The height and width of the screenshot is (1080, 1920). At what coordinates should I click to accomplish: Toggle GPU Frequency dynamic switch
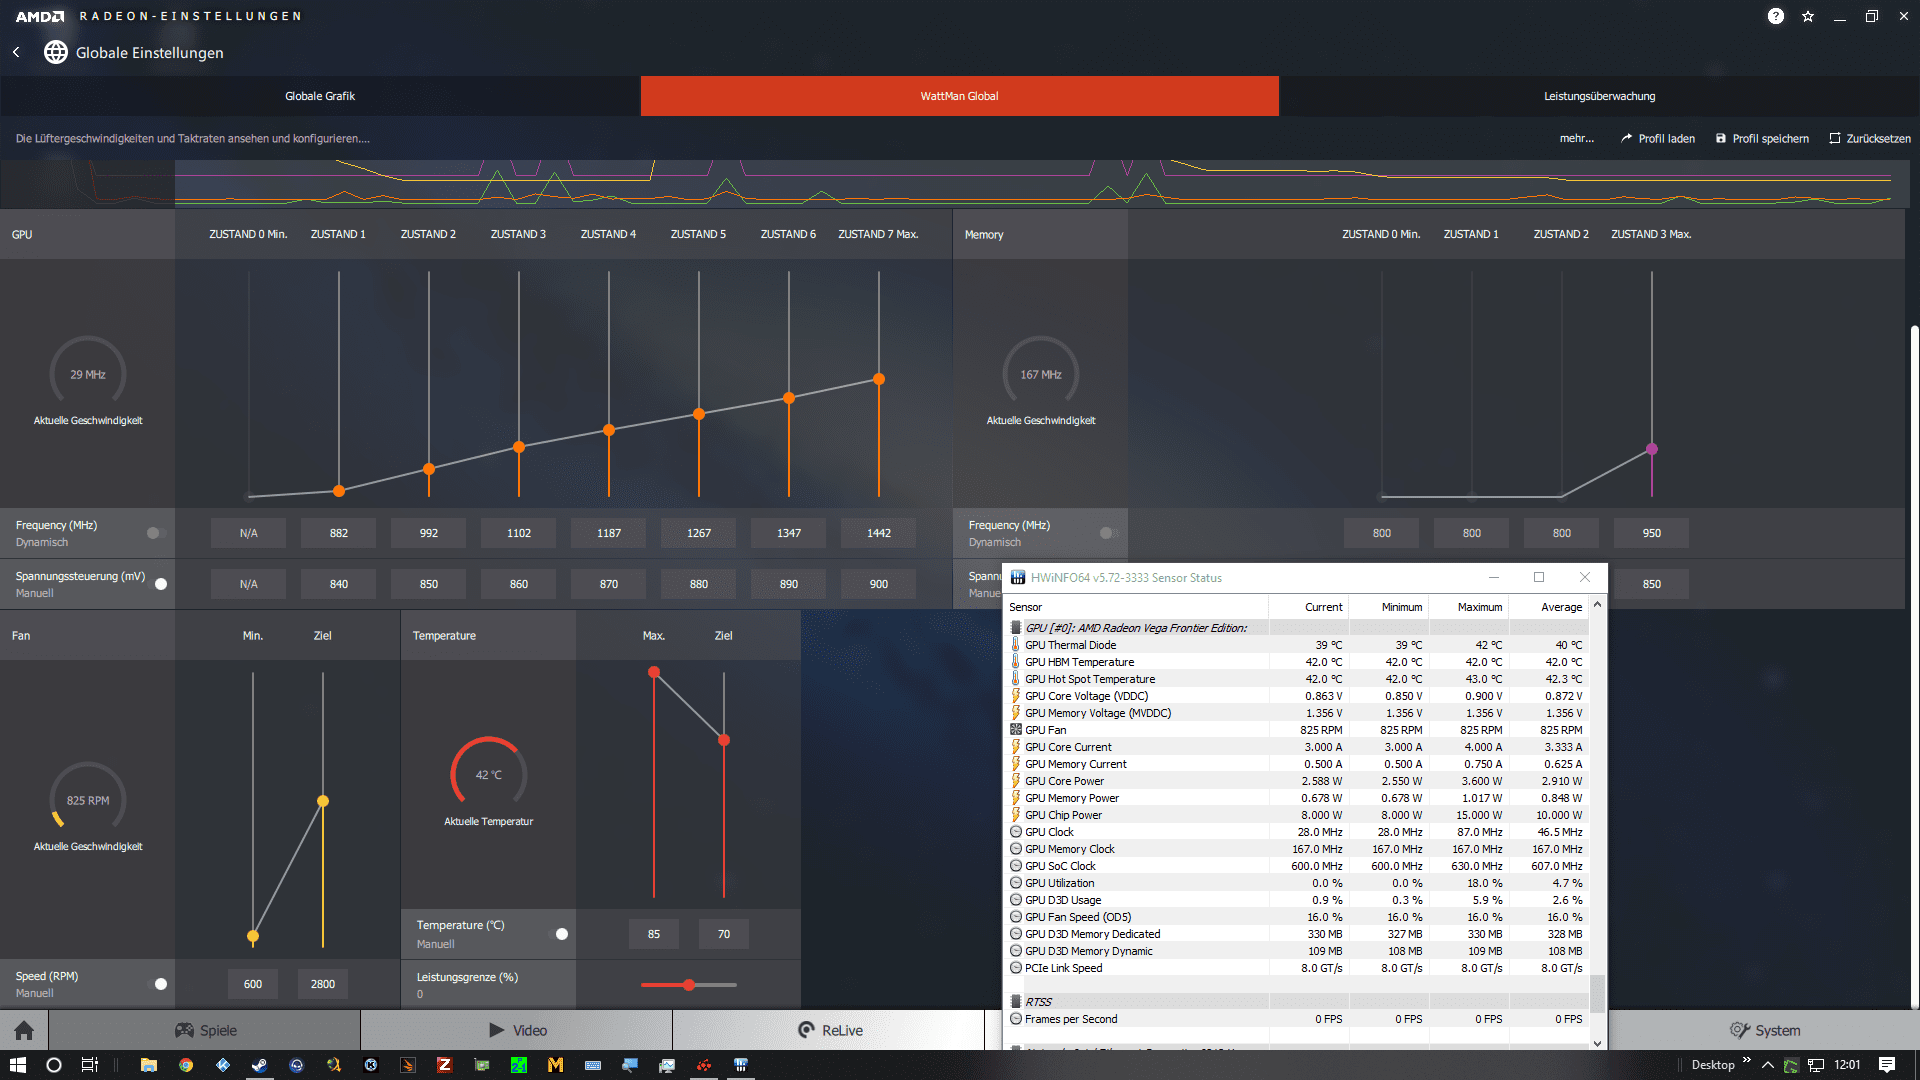pyautogui.click(x=156, y=533)
